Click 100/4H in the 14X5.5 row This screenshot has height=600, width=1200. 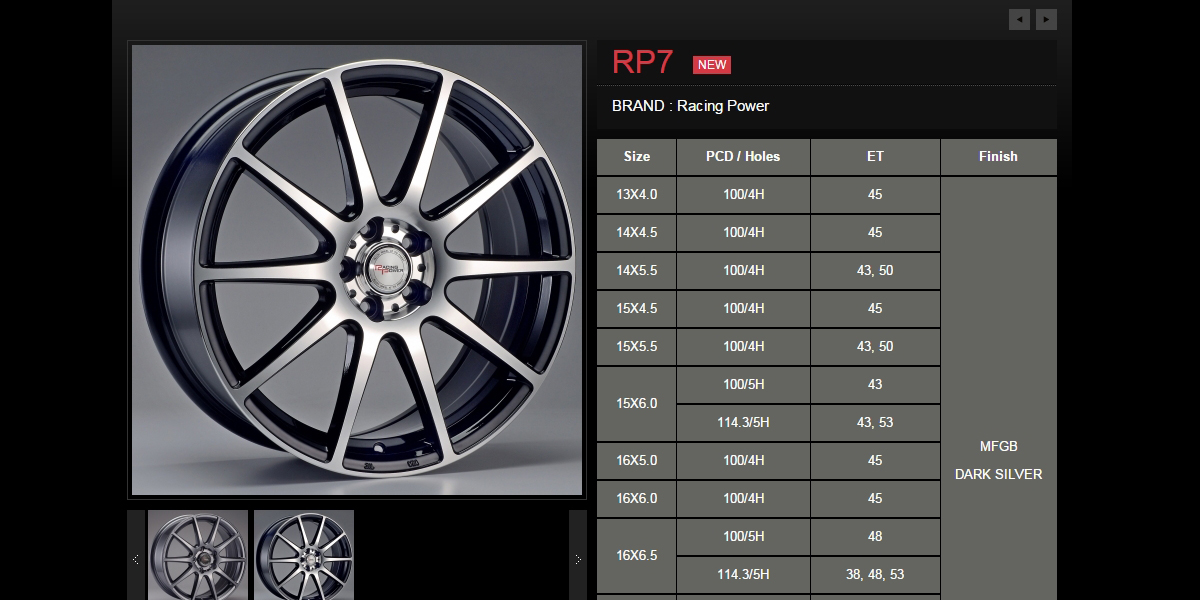point(743,271)
